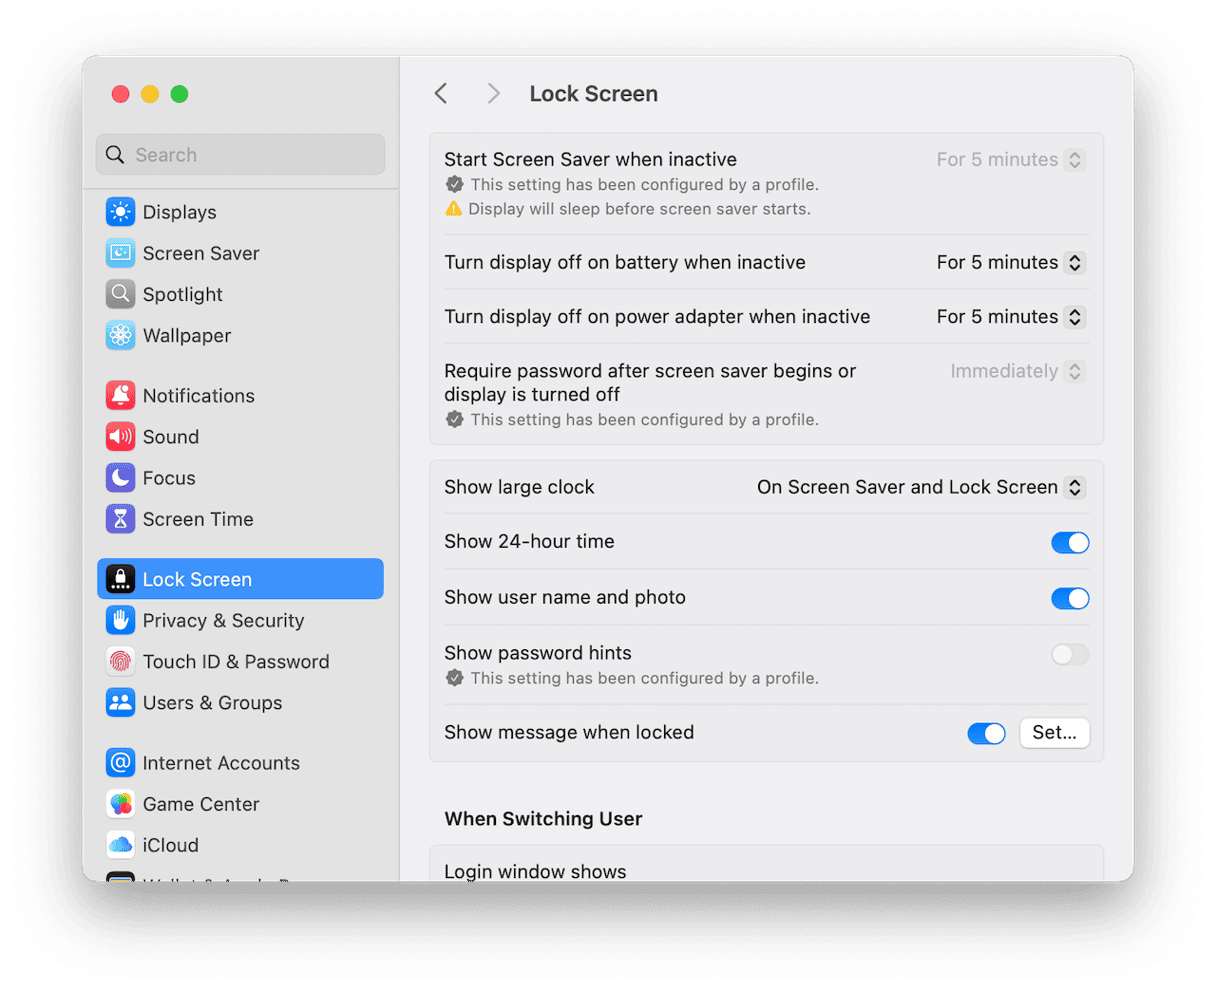Viewport: 1216px width, 990px height.
Task: Open Displays settings via its sun icon
Action: point(120,212)
